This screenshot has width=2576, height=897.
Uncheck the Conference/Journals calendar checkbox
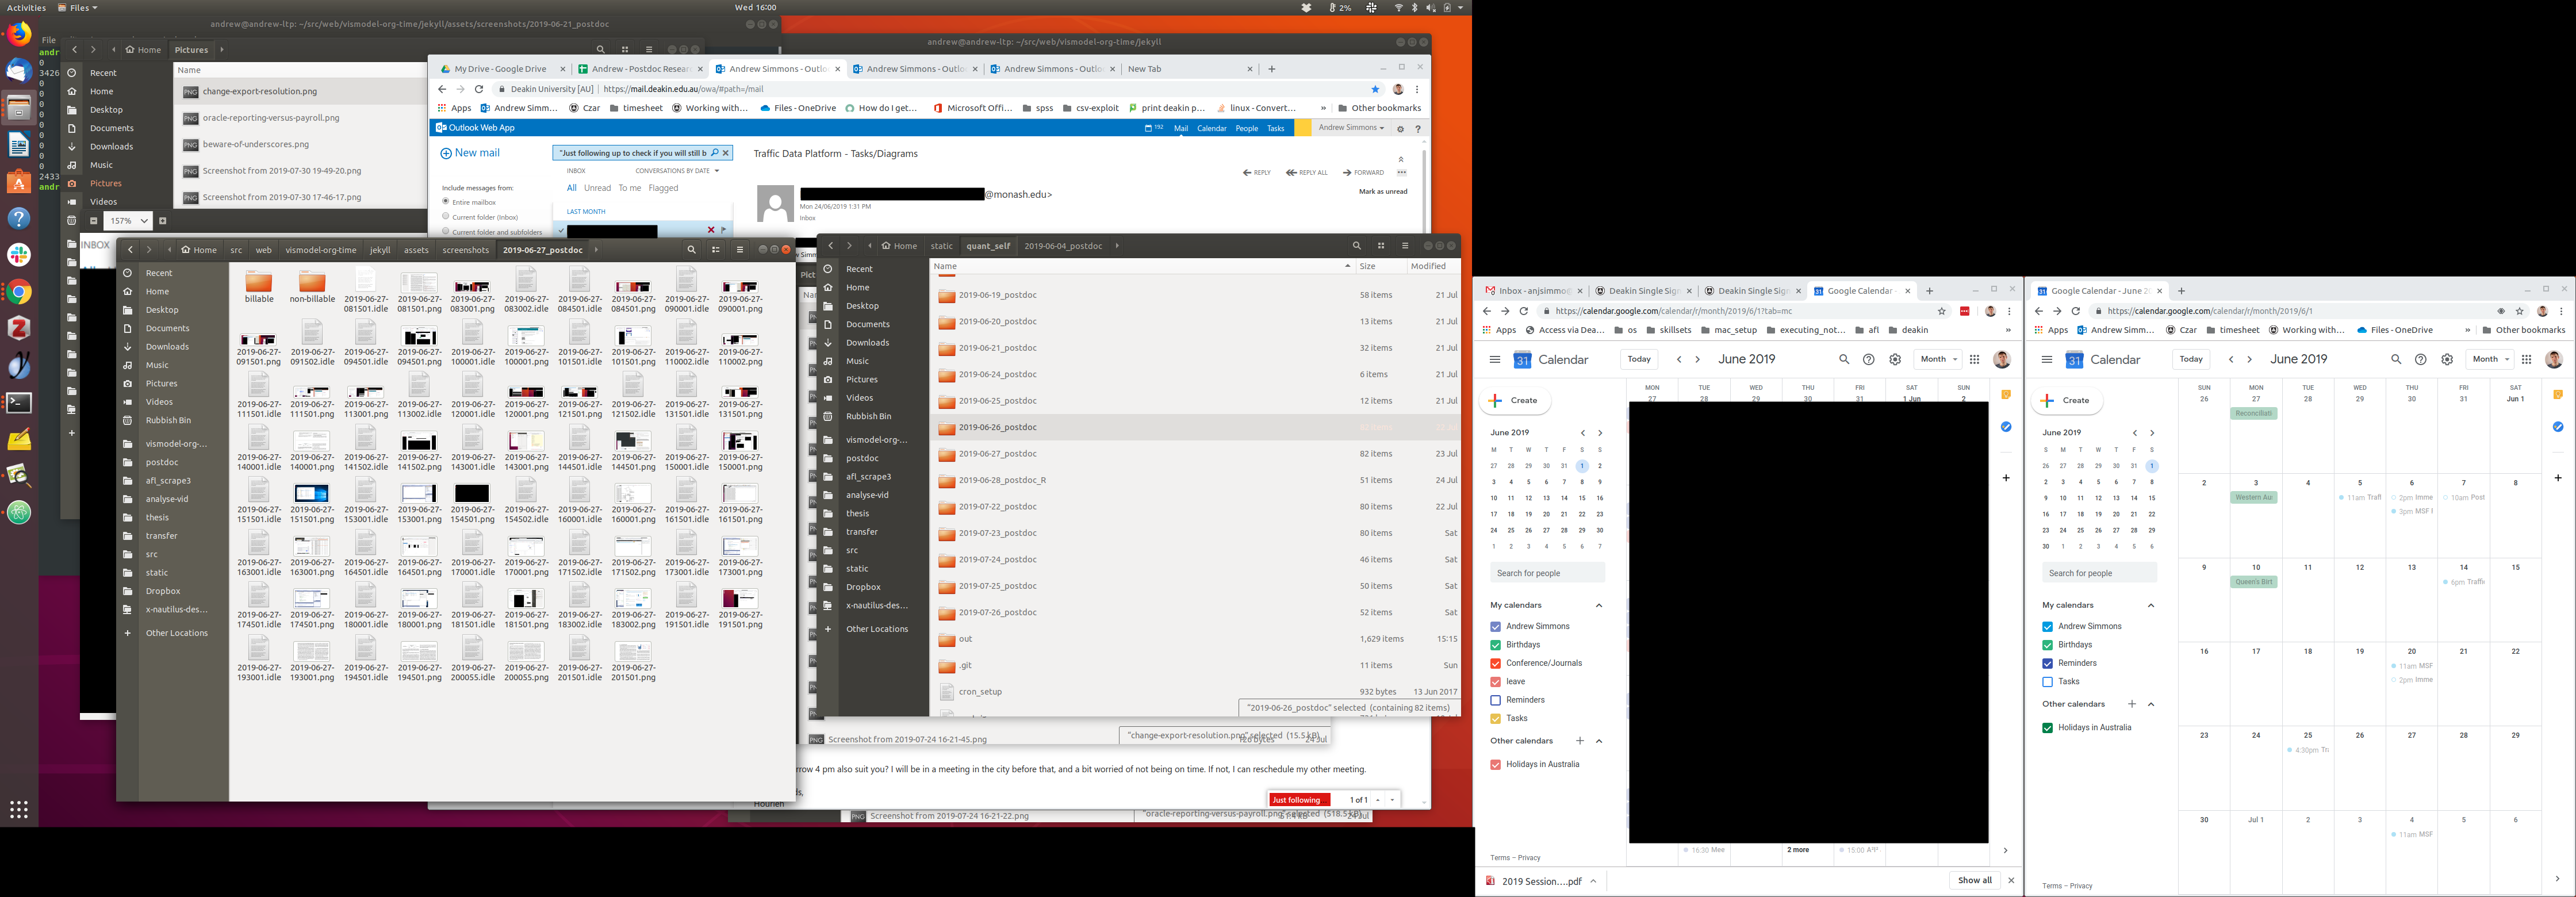[x=1496, y=663]
